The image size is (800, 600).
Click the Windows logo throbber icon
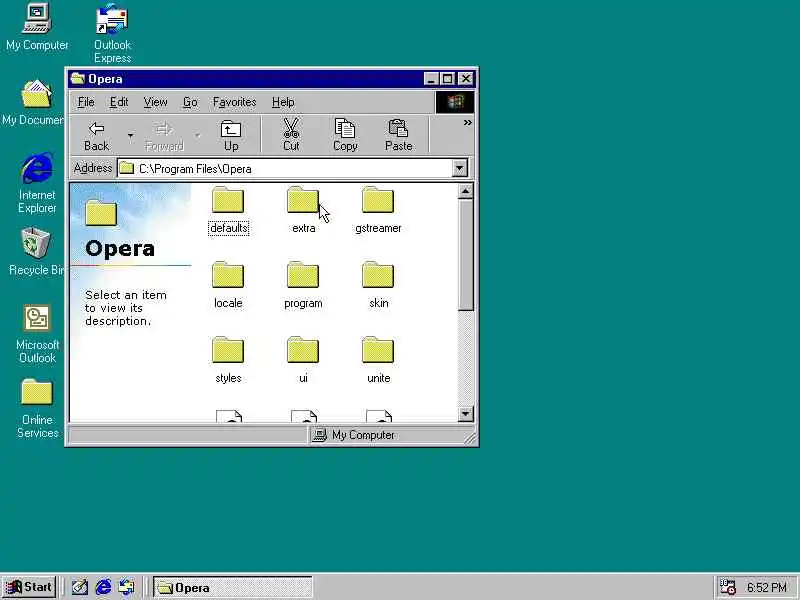click(455, 102)
